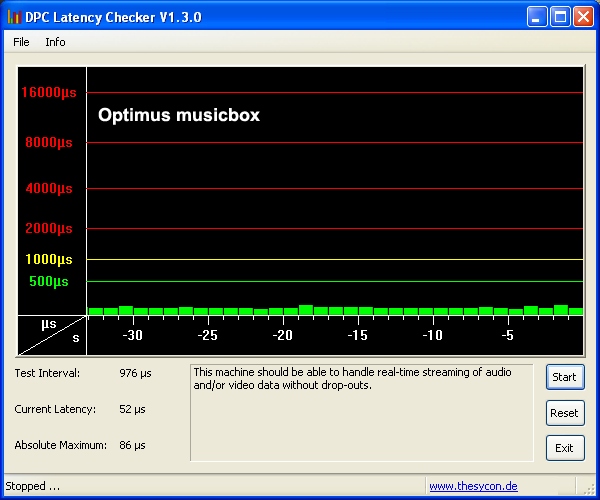Click the real-time streaming message box

(362, 413)
